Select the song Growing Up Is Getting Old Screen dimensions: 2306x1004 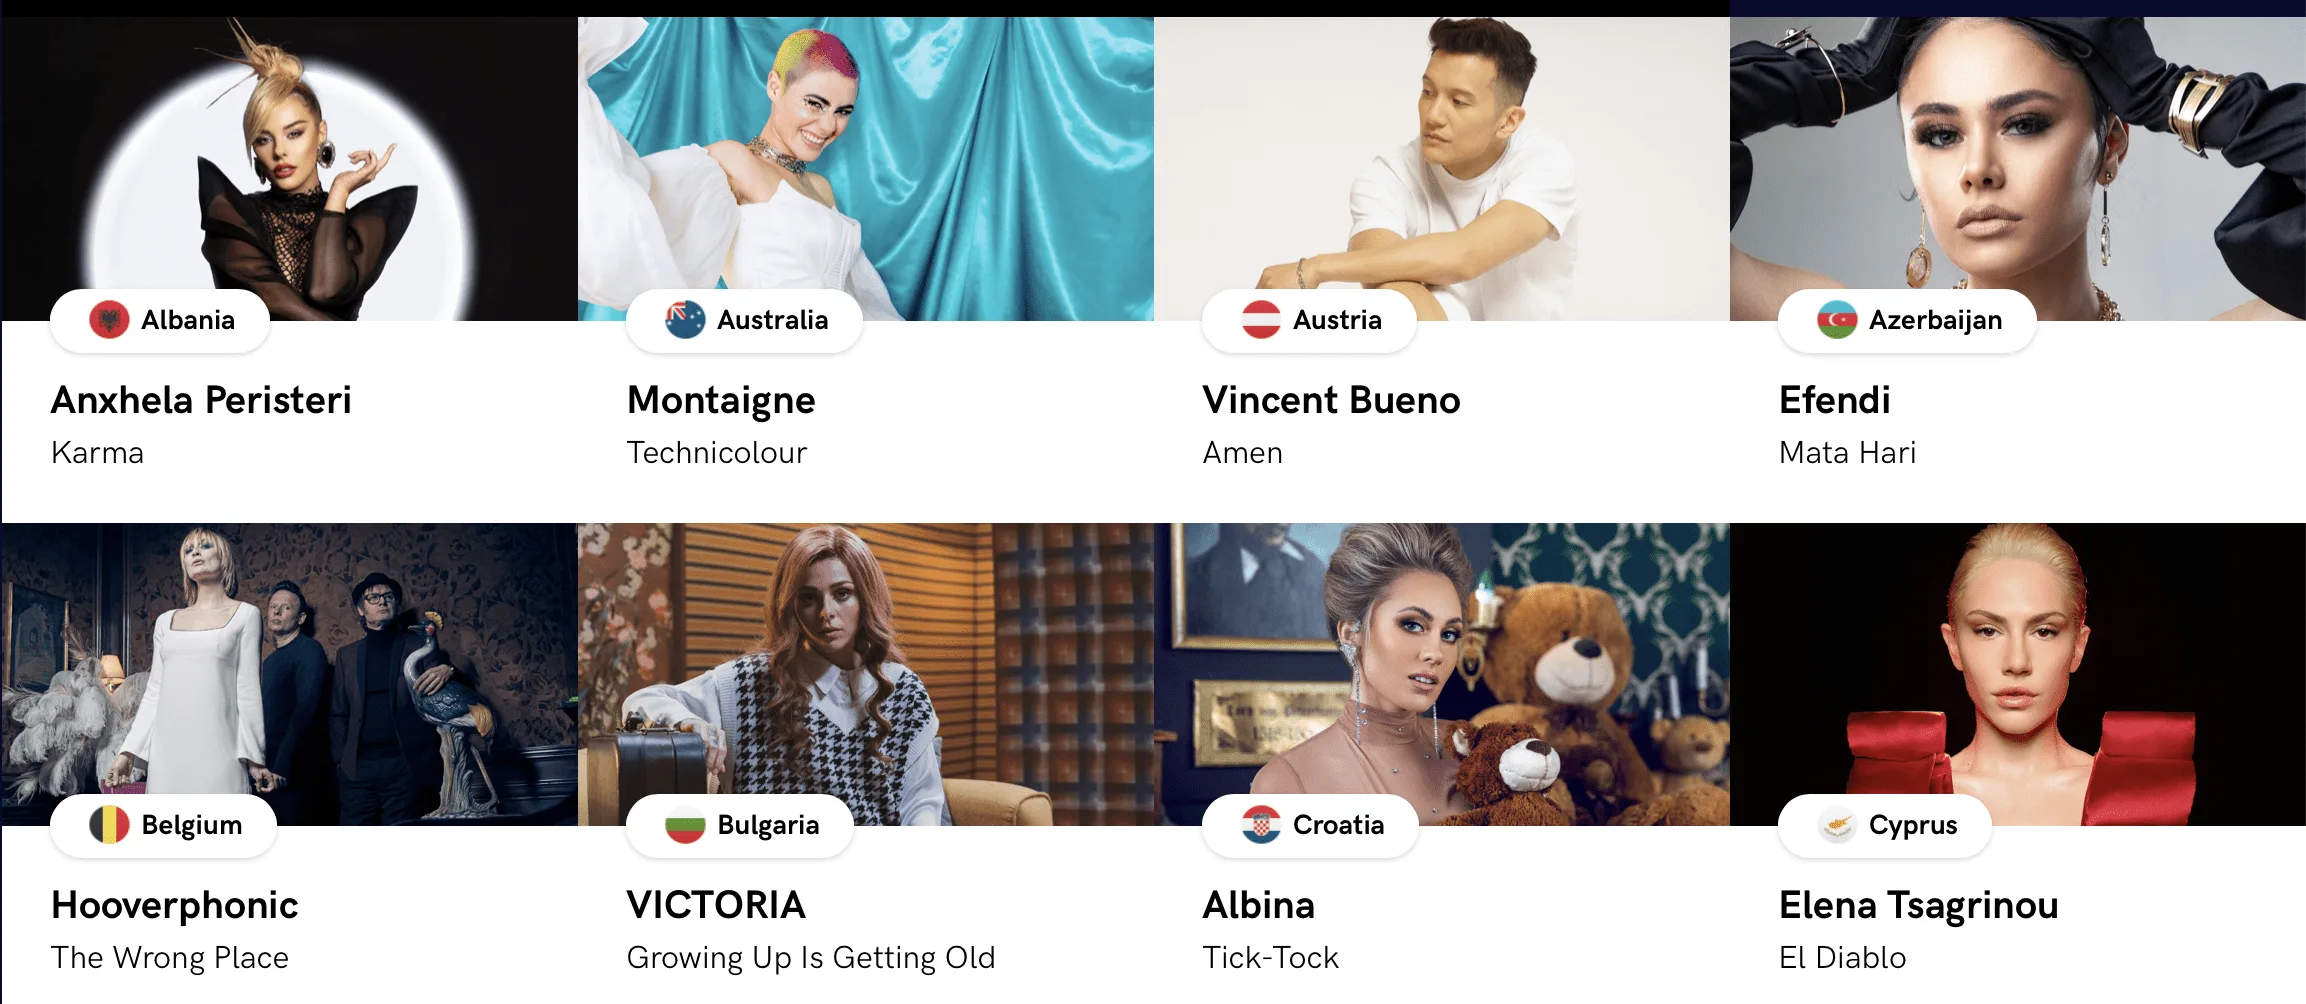(x=811, y=958)
